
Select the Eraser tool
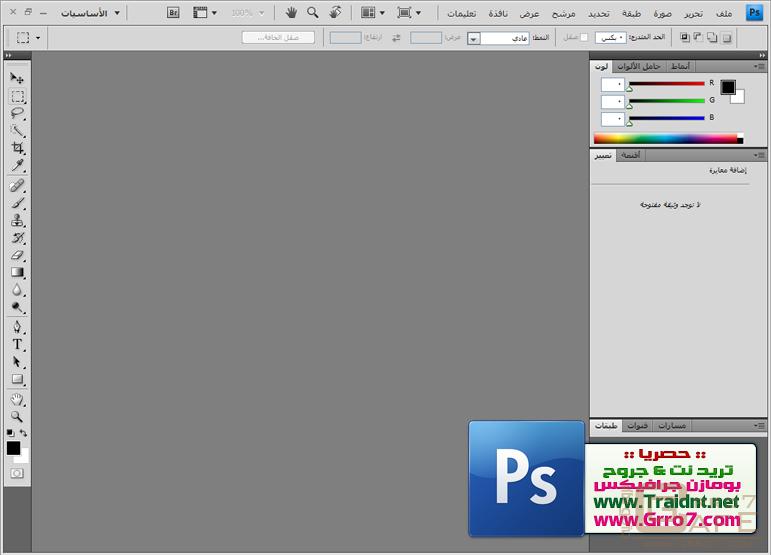pos(17,255)
